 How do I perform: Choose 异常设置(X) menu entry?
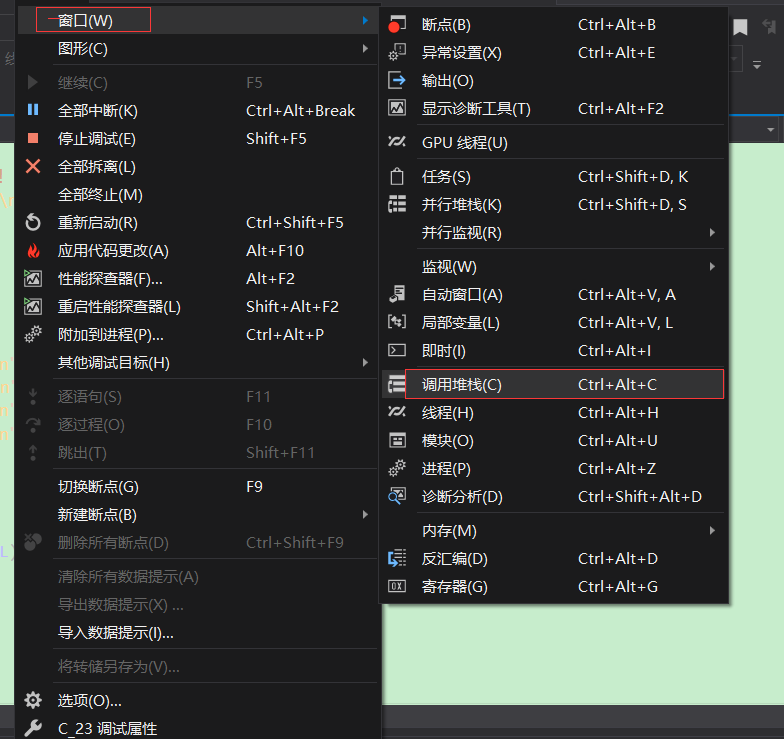pyautogui.click(x=553, y=52)
